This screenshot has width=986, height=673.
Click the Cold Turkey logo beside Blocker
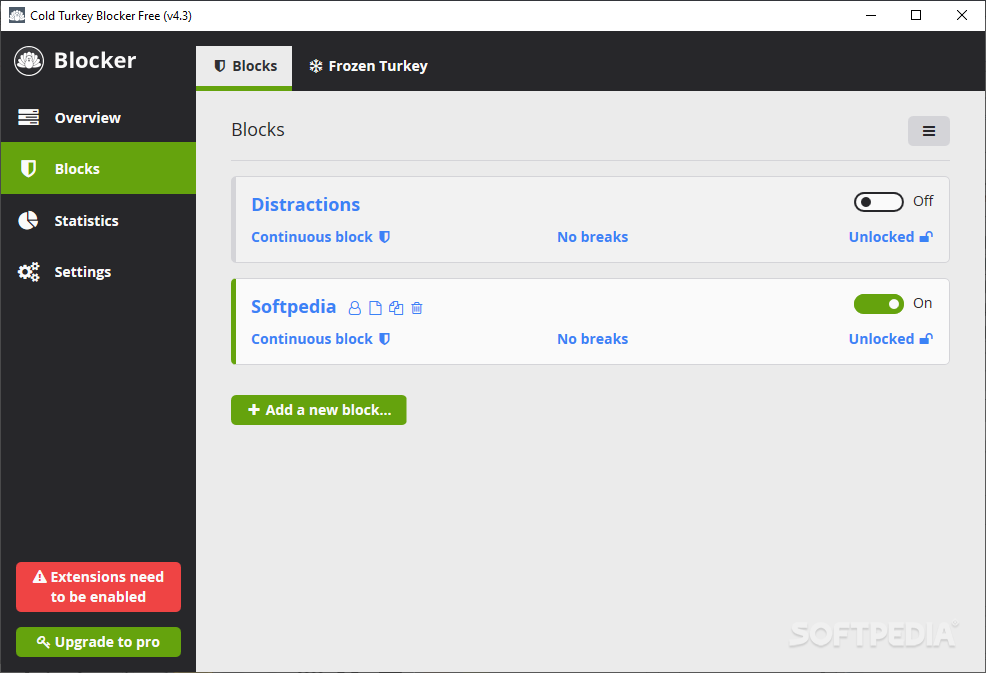[x=29, y=61]
